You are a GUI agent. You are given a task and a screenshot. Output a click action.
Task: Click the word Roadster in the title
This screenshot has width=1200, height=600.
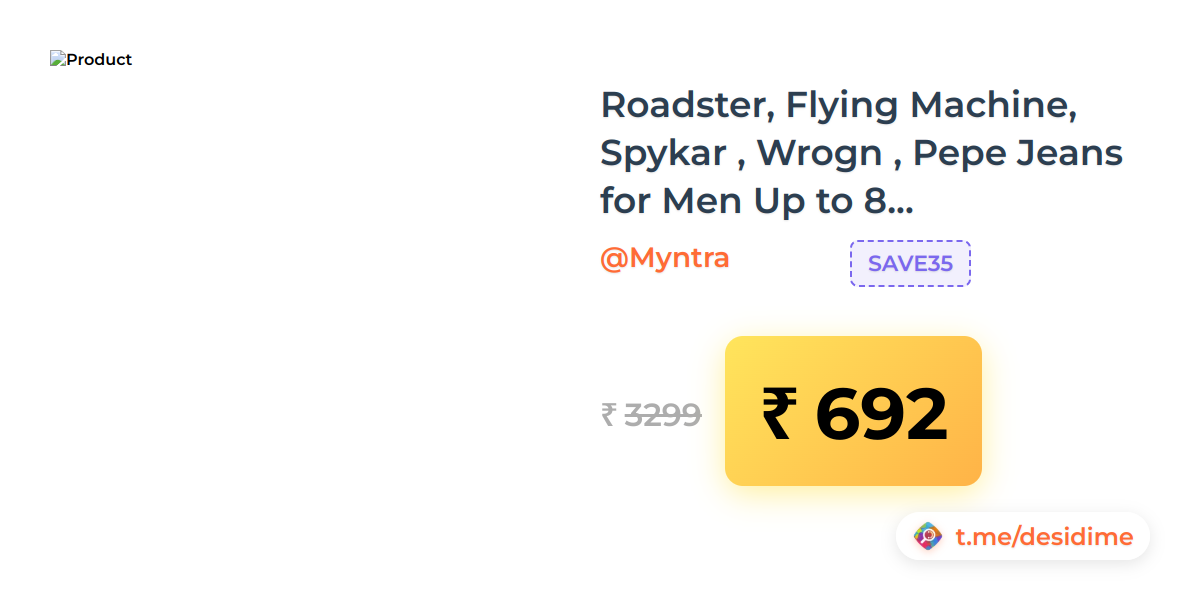coord(687,105)
